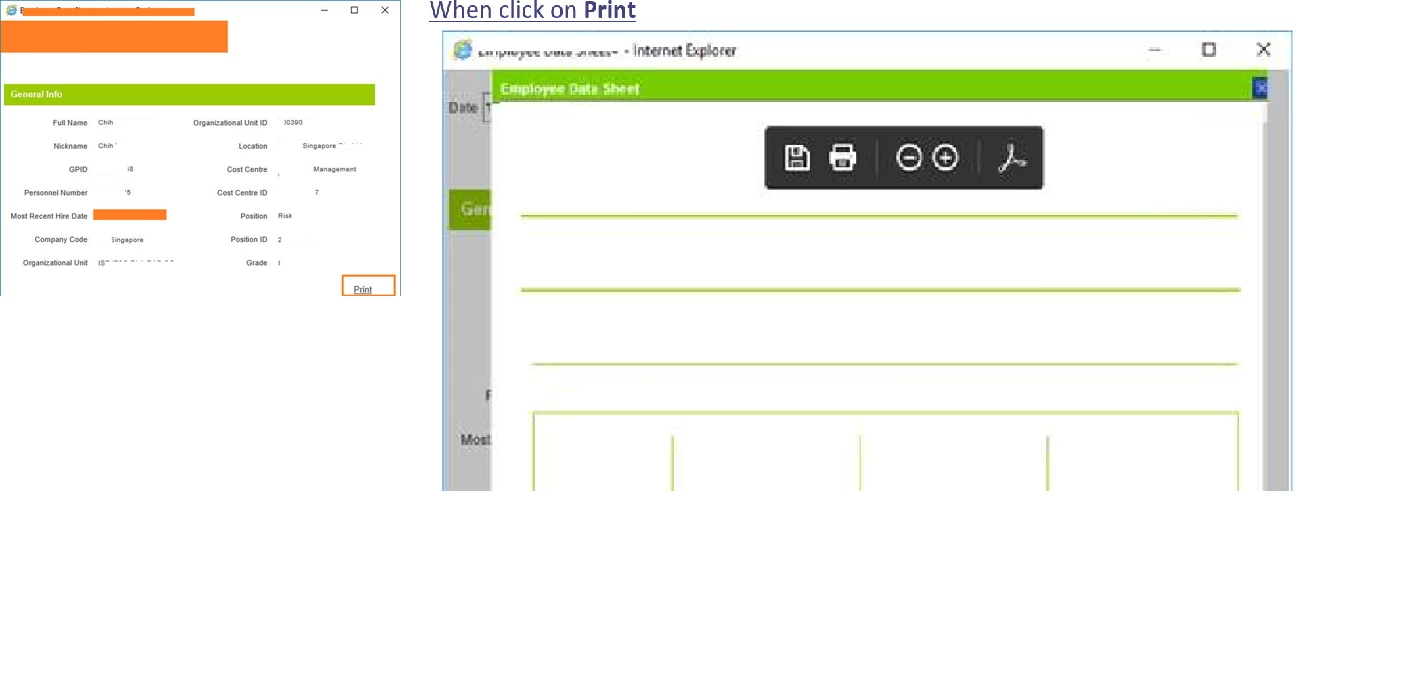Click the Organizational Unit ID value 30390

pyautogui.click(x=293, y=123)
